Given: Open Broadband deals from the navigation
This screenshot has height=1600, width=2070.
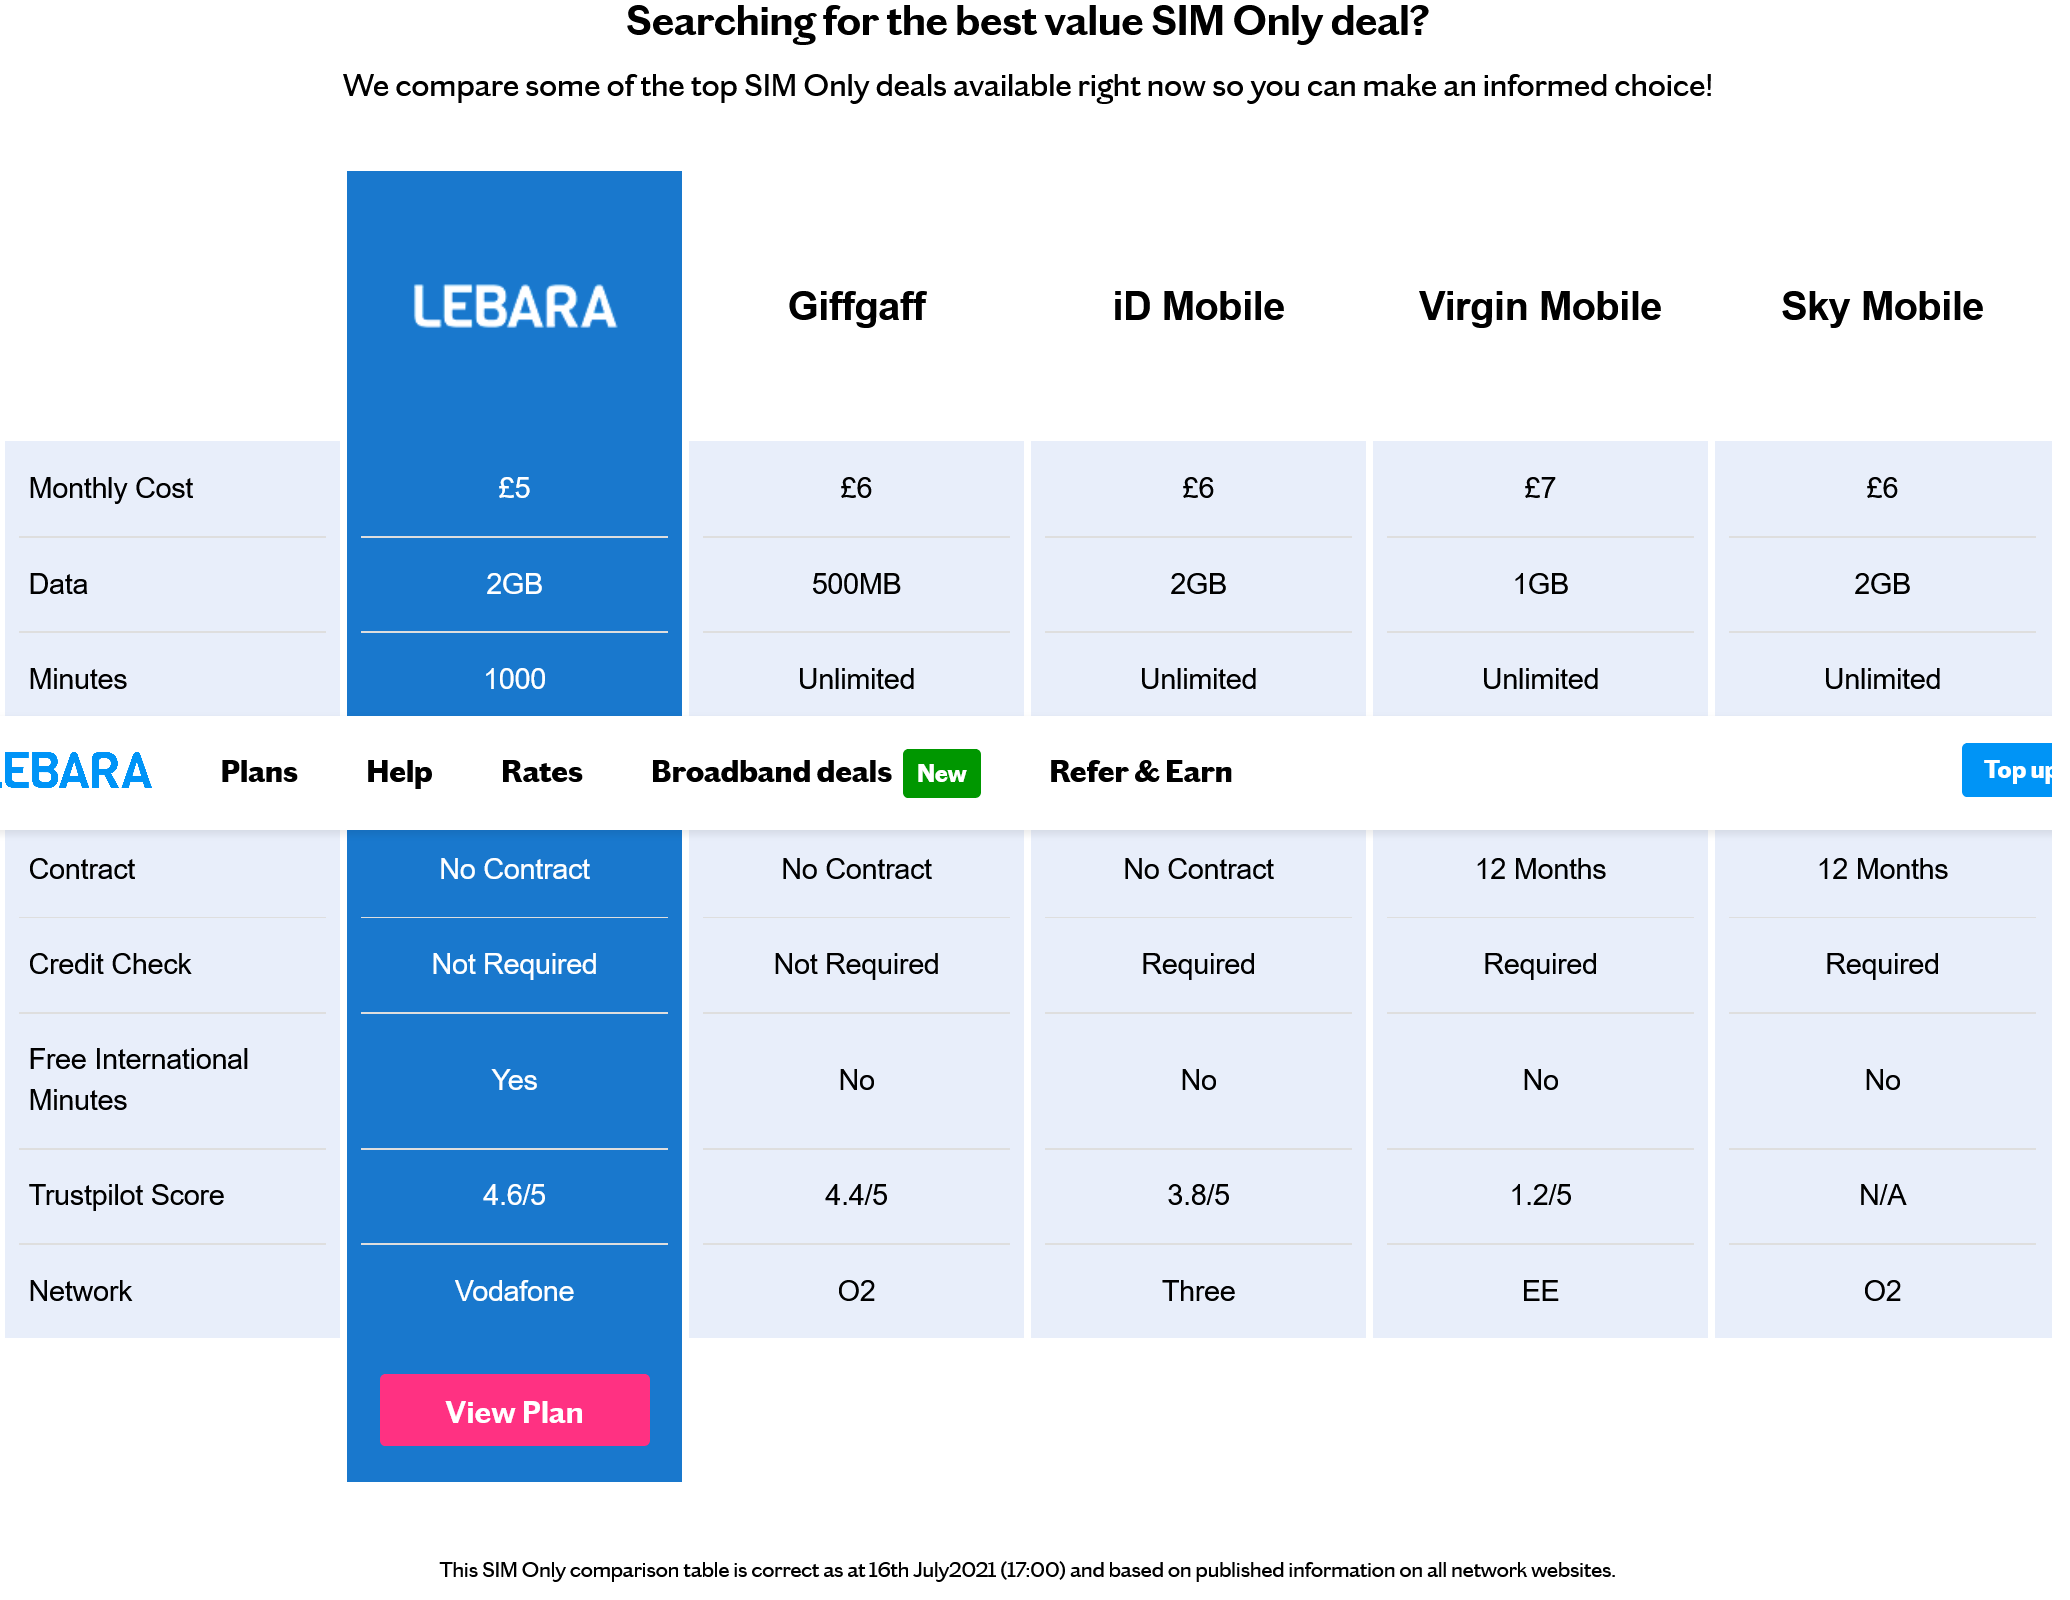Looking at the screenshot, I should coord(771,771).
